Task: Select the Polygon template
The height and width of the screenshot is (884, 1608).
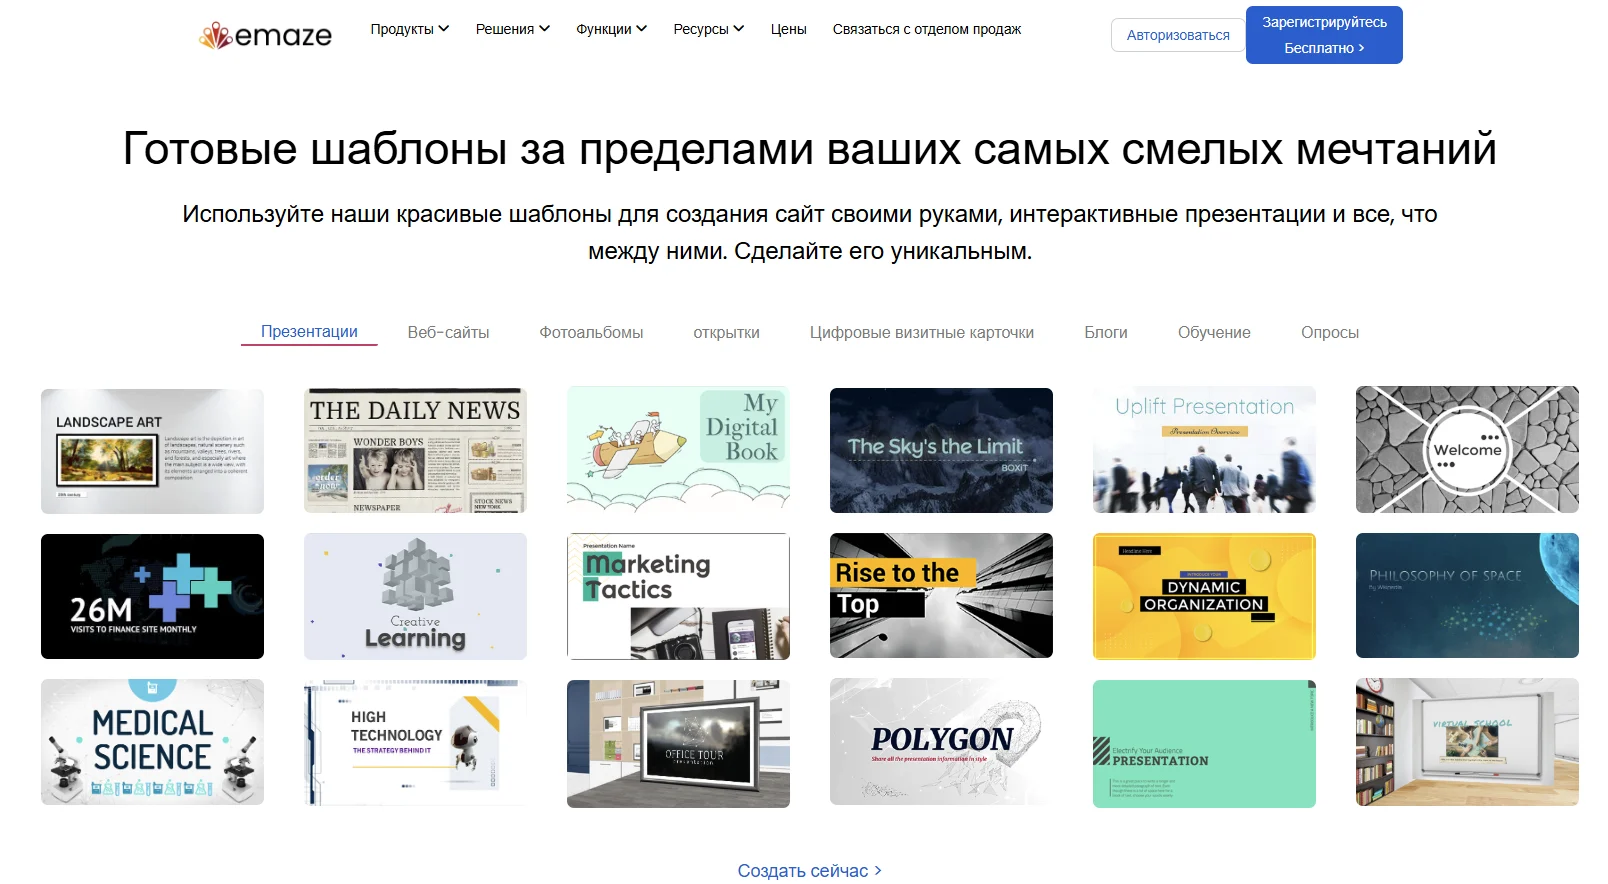Action: pyautogui.click(x=941, y=742)
